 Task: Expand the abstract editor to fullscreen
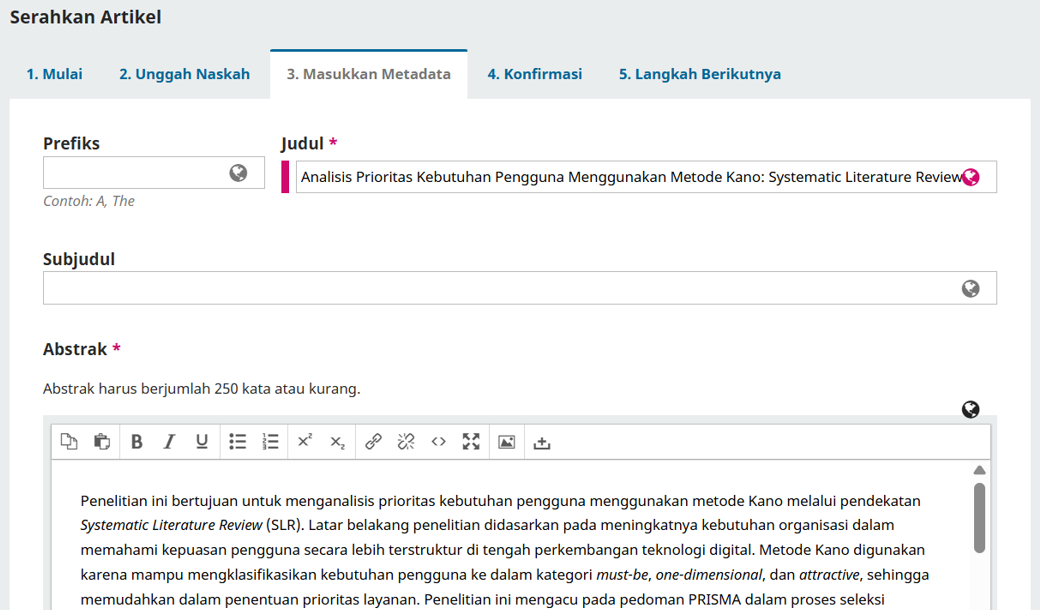click(471, 441)
